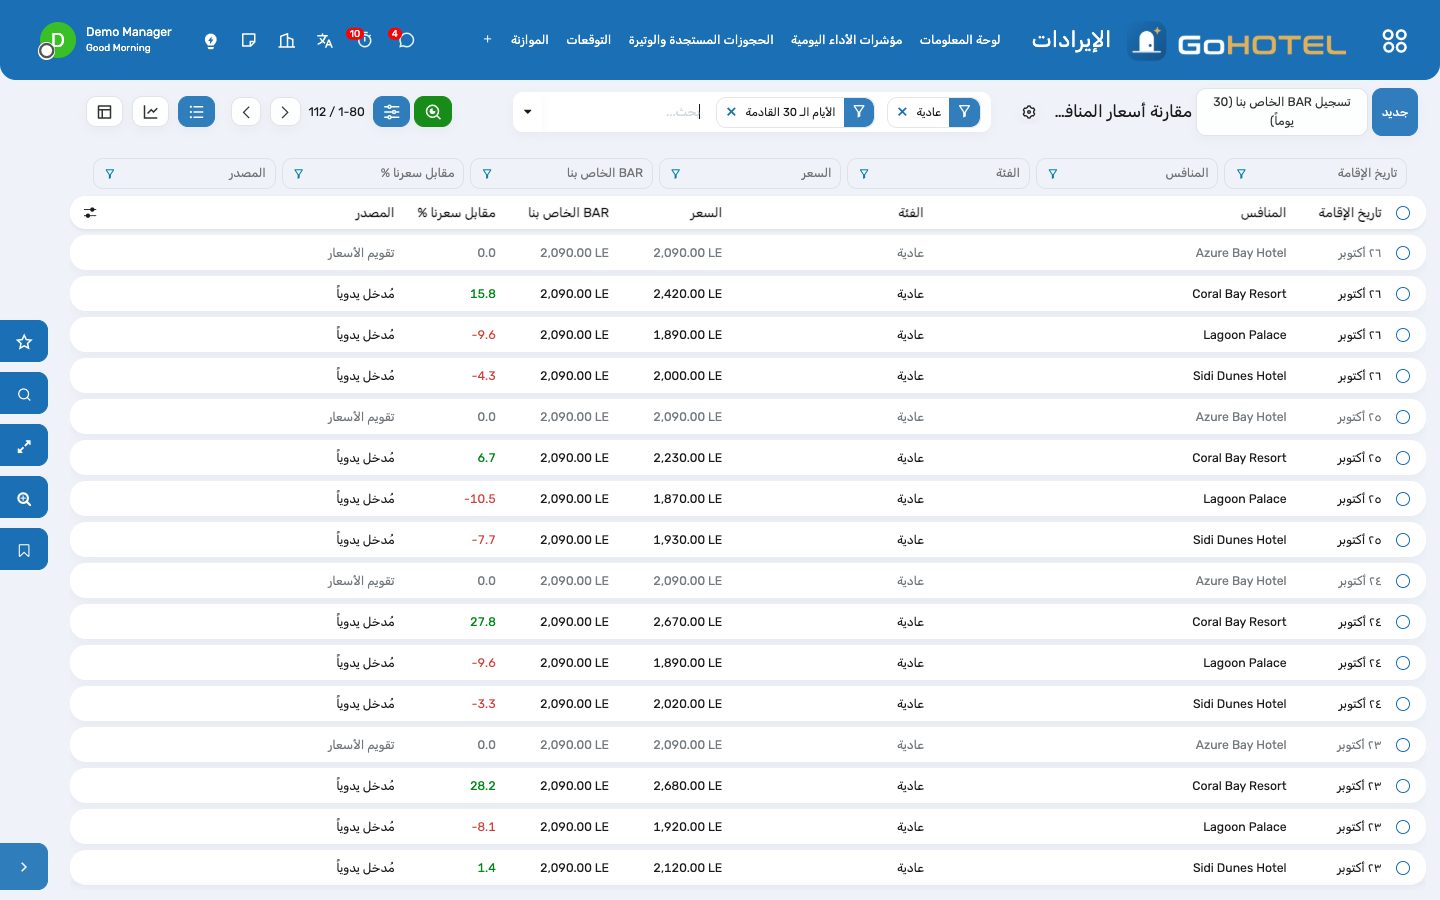Switch to list view
Image resolution: width=1440 pixels, height=900 pixels.
point(196,112)
